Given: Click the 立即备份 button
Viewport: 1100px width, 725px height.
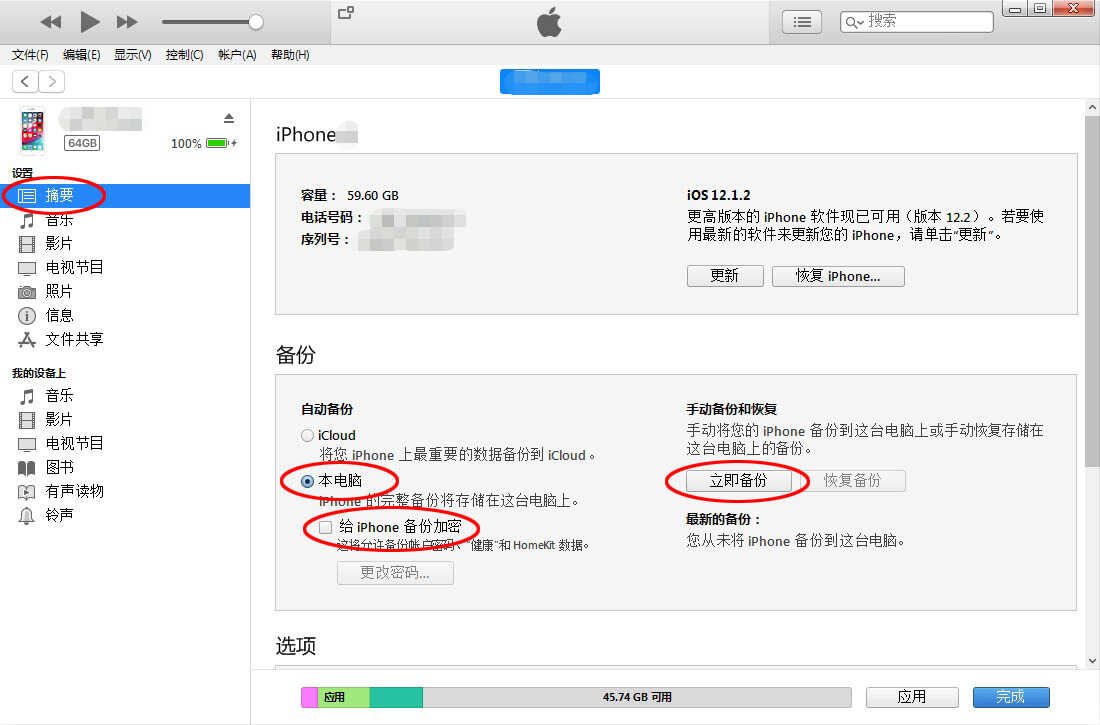Looking at the screenshot, I should coord(739,481).
